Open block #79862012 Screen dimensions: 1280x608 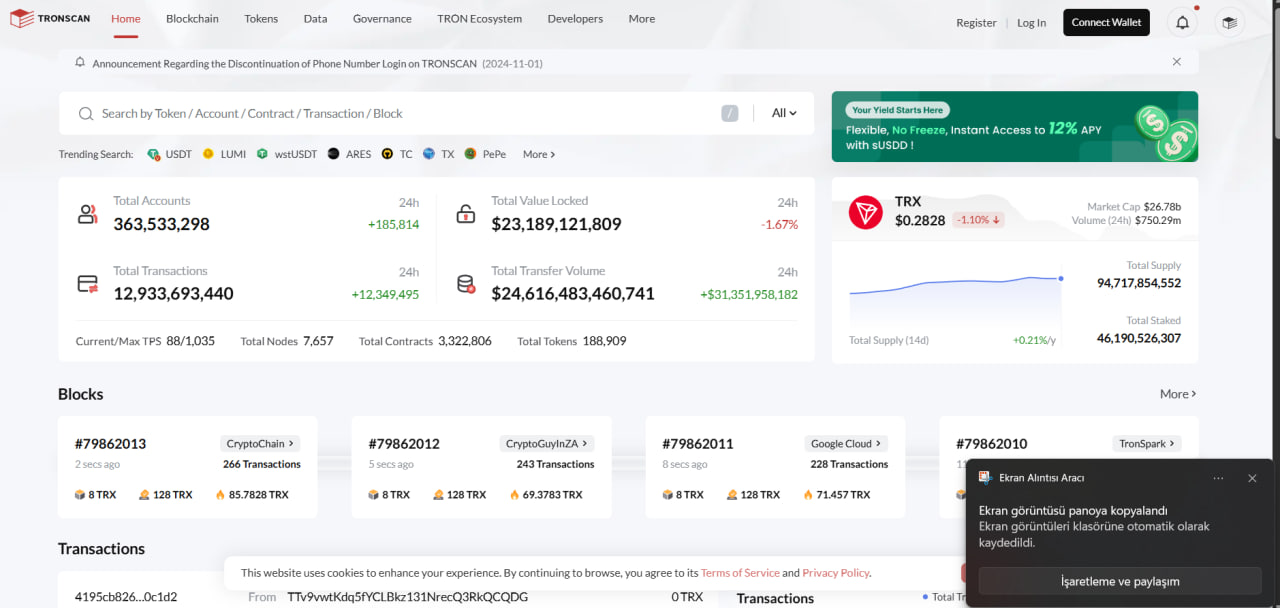(x=404, y=444)
